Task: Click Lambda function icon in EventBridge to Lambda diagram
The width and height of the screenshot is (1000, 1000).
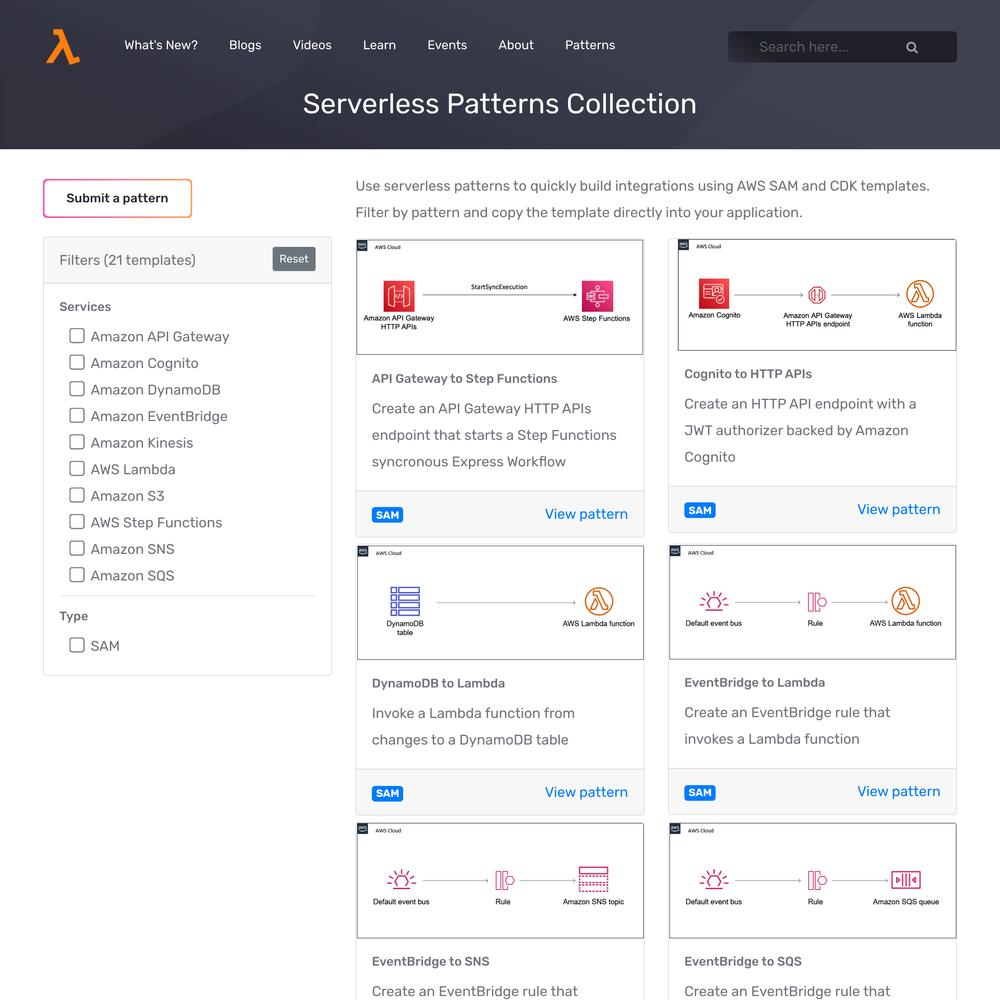Action: 905,601
